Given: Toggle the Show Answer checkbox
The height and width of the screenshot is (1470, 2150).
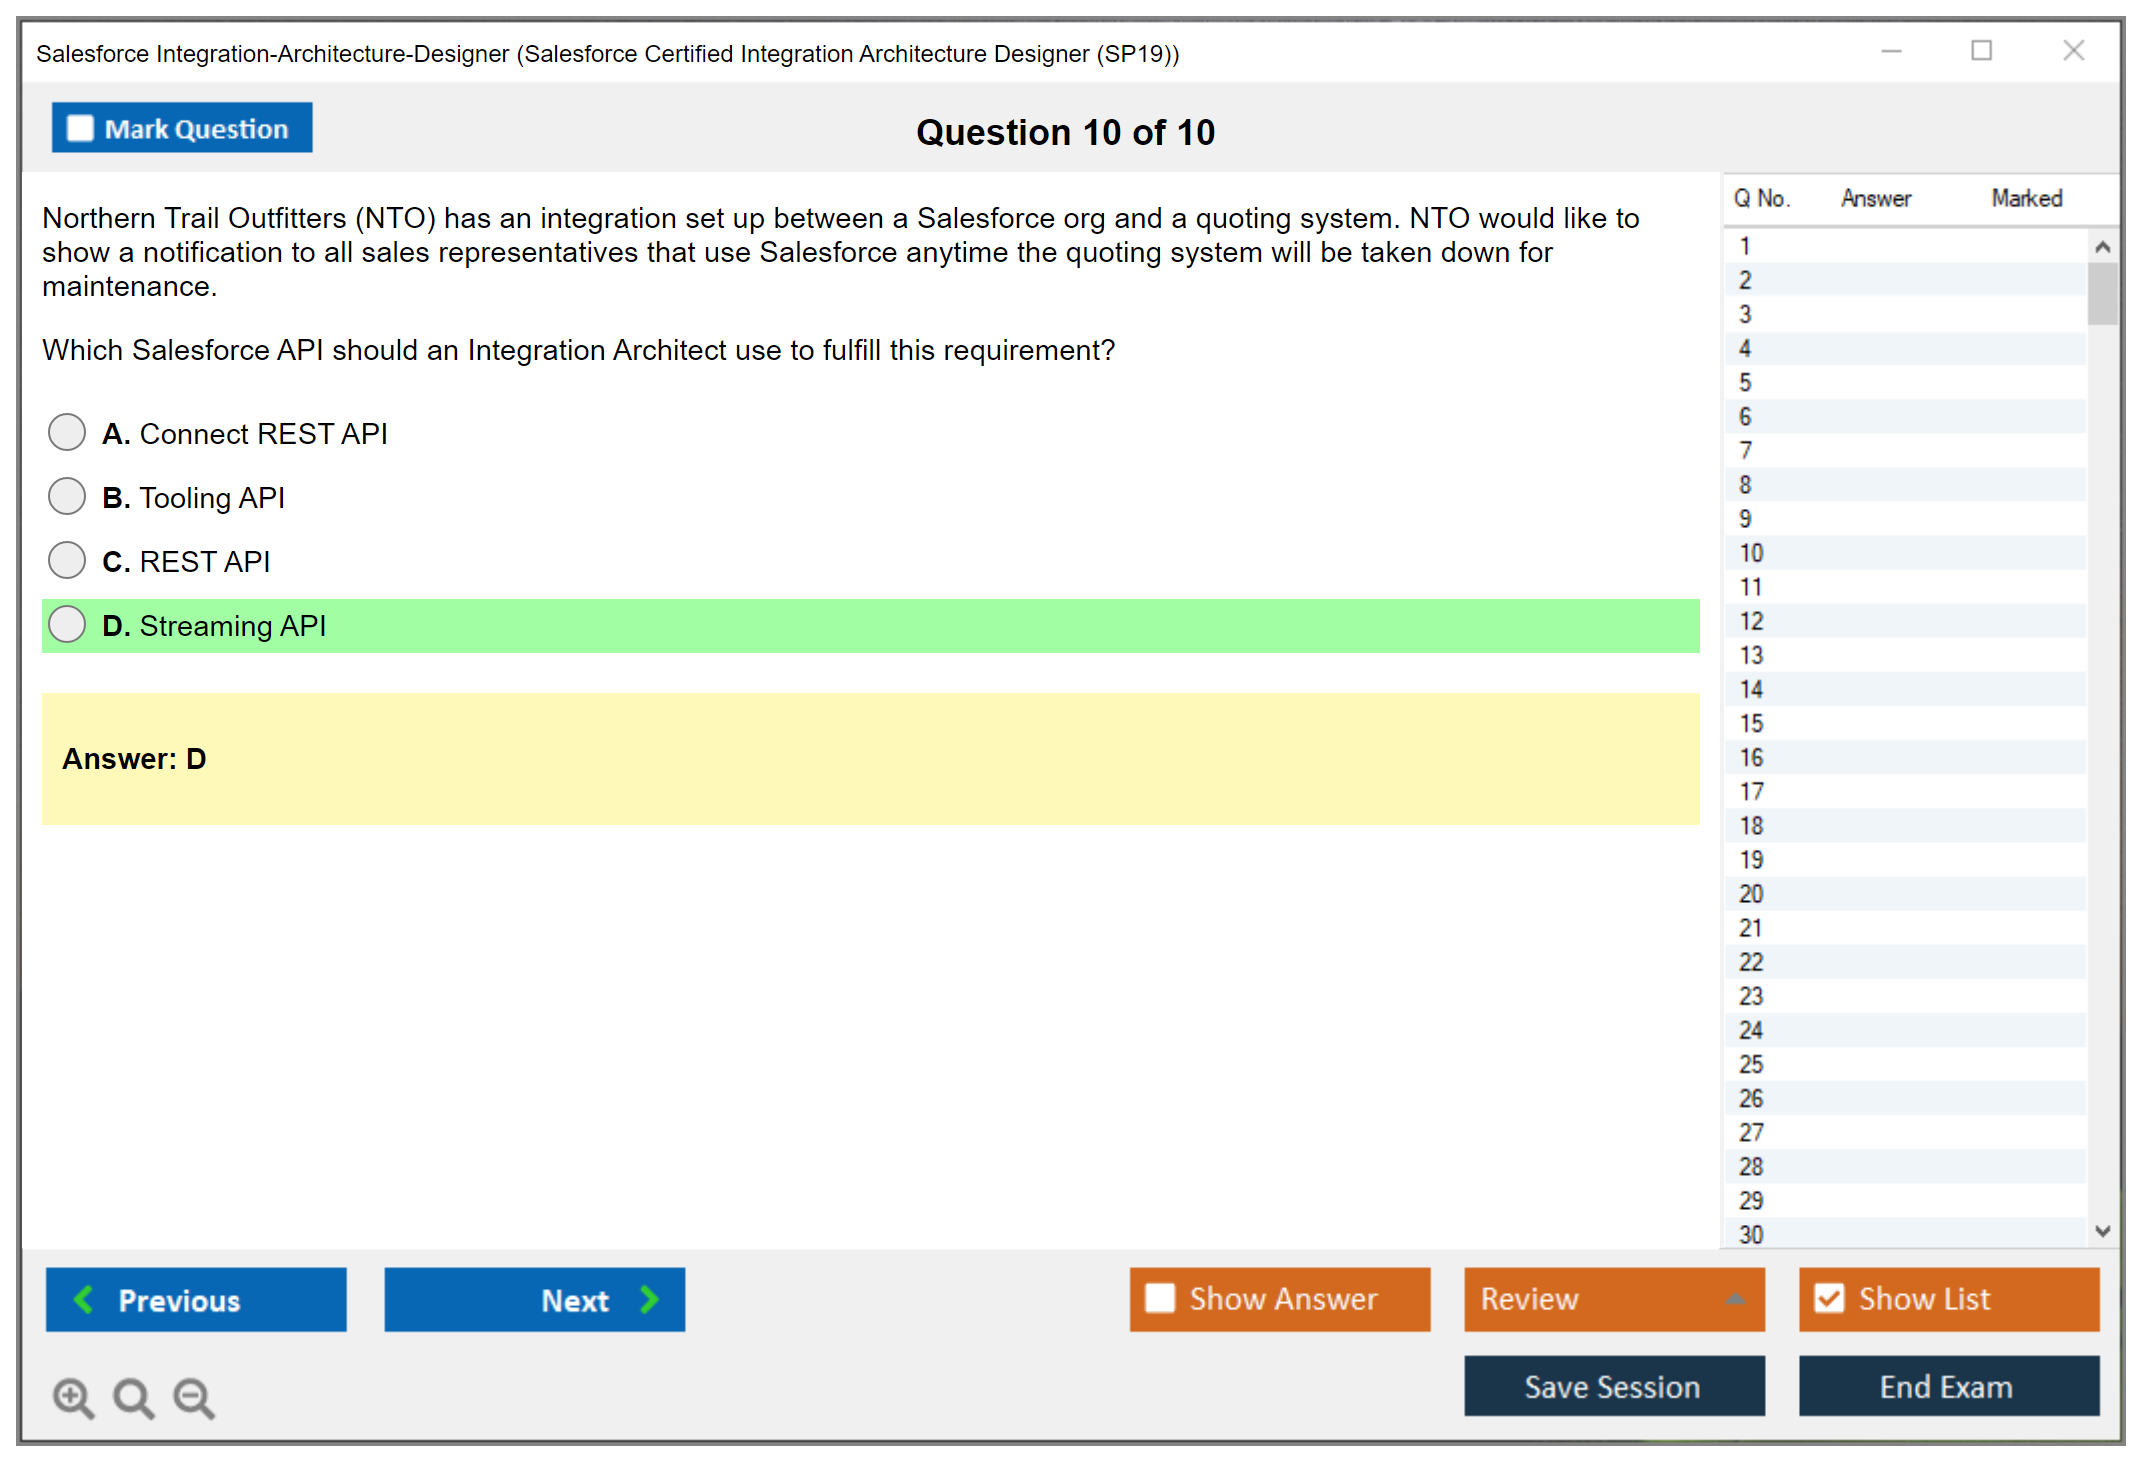Looking at the screenshot, I should [x=1160, y=1298].
